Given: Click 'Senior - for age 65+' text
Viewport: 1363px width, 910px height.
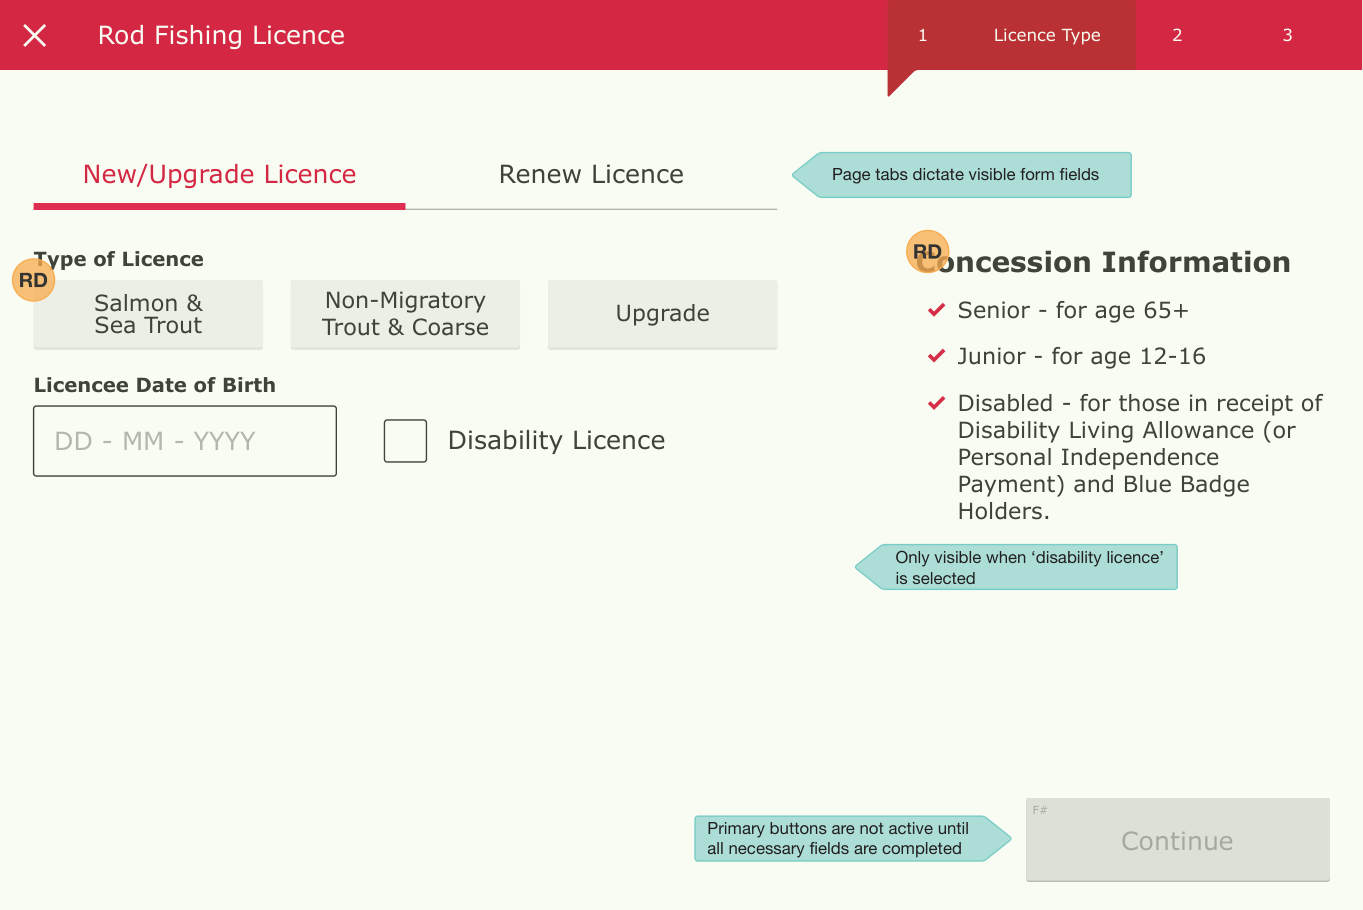Looking at the screenshot, I should [x=1073, y=311].
